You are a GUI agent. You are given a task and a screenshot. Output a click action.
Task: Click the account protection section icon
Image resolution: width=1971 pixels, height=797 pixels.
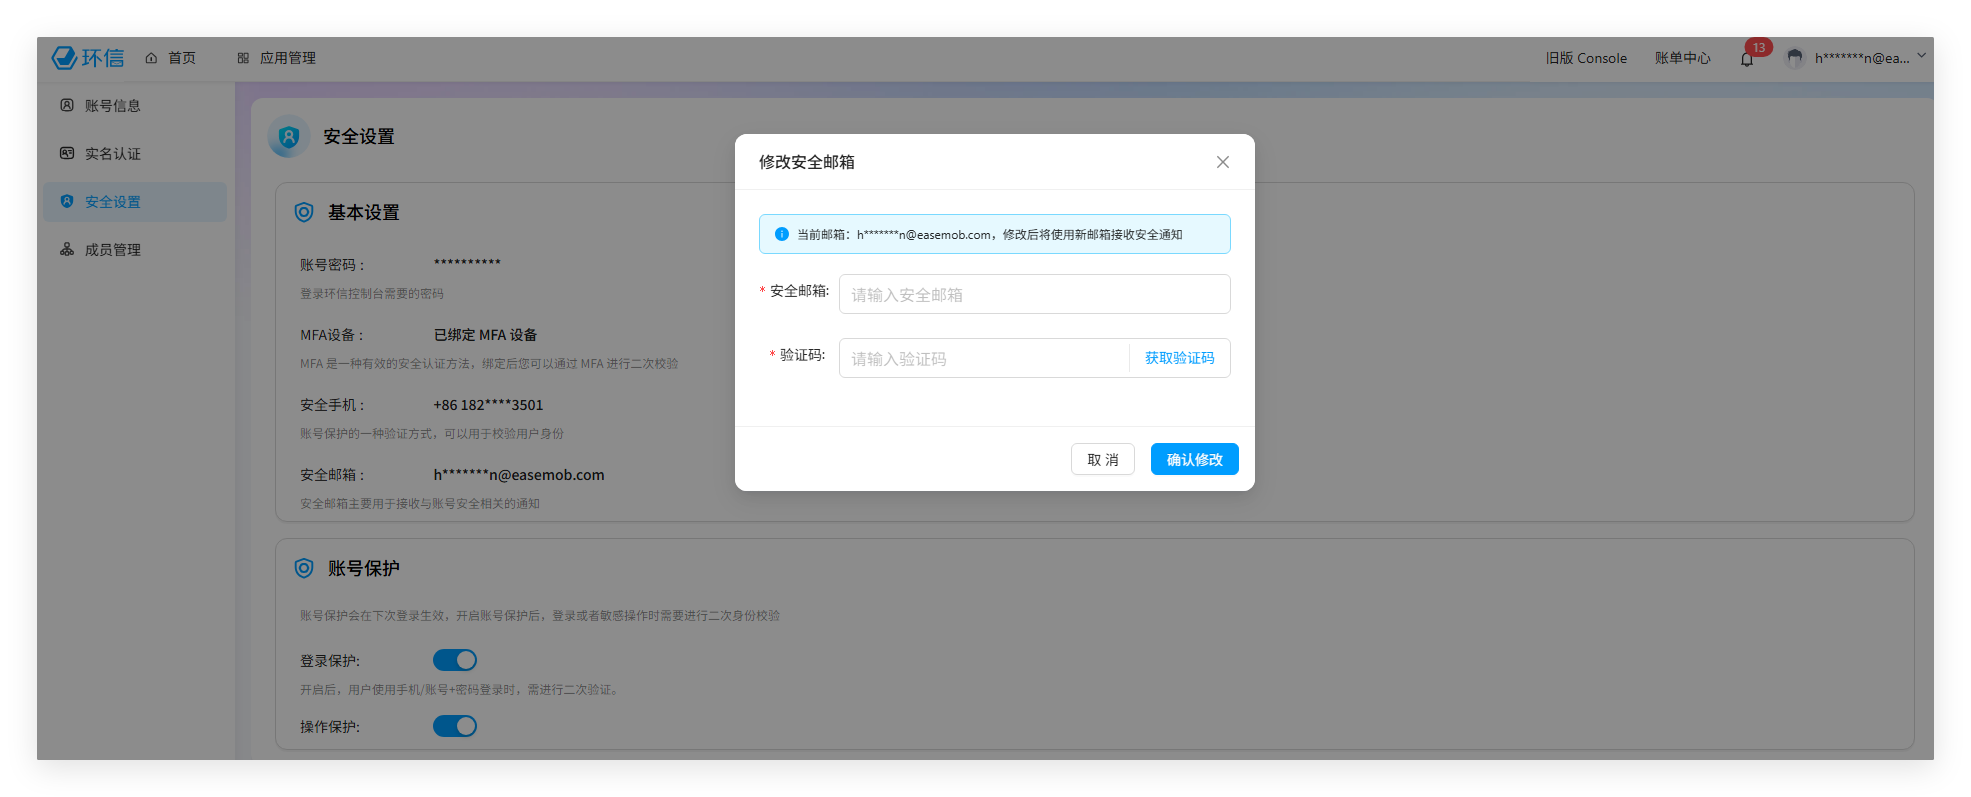tap(304, 568)
